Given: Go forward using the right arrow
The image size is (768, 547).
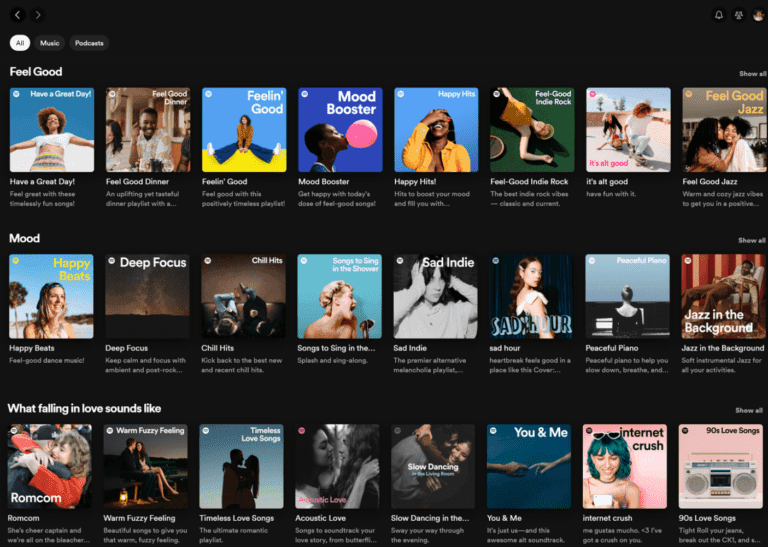Looking at the screenshot, I should (x=38, y=15).
